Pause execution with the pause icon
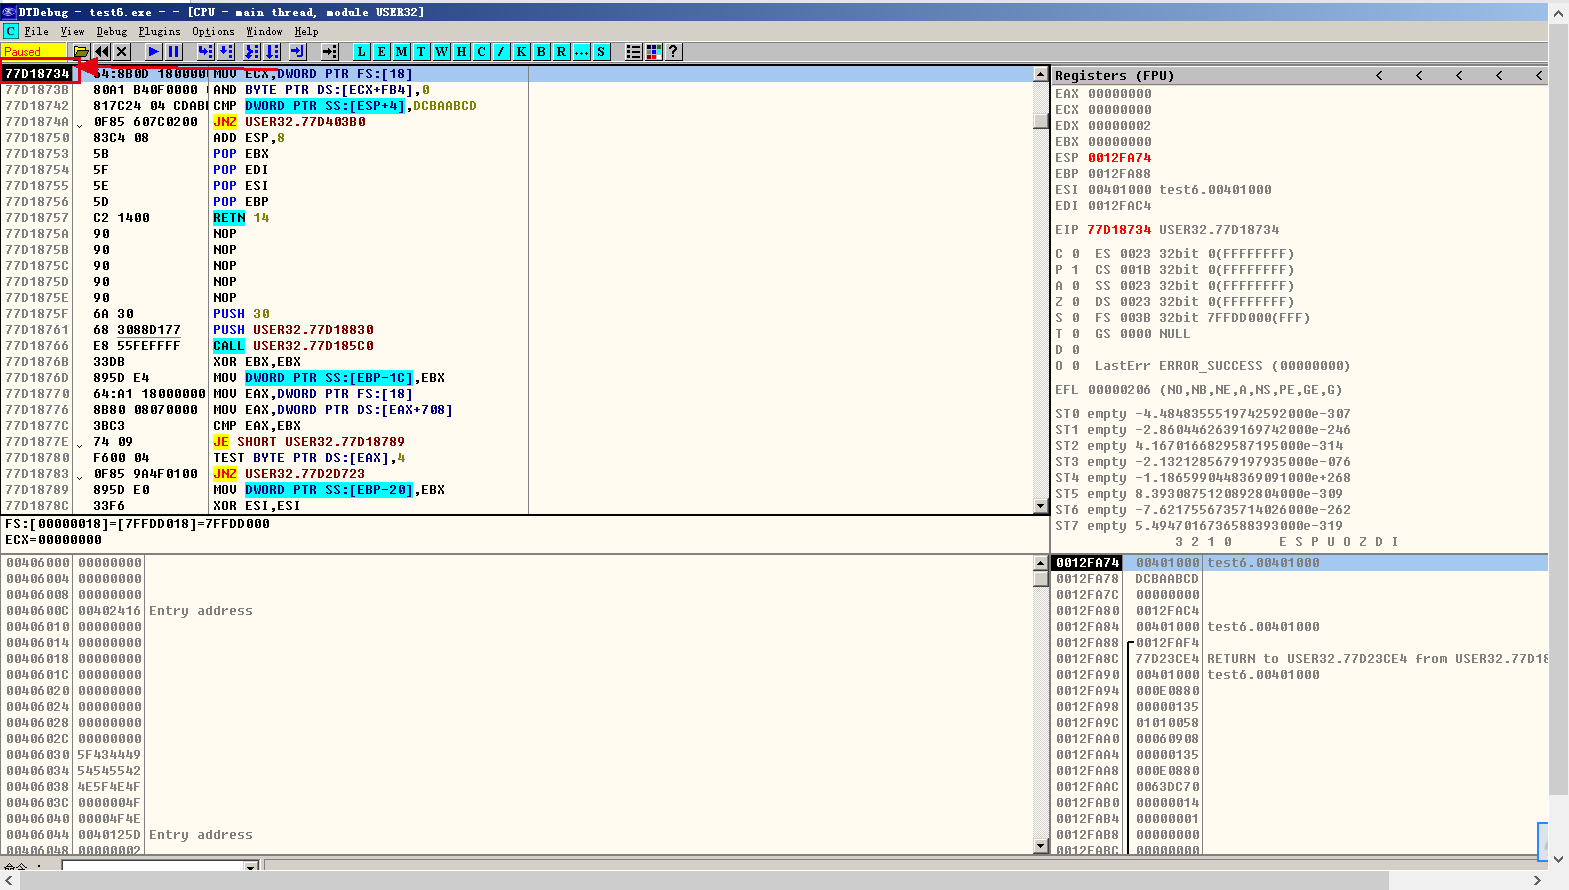Viewport: 1569px width, 890px height. click(173, 52)
